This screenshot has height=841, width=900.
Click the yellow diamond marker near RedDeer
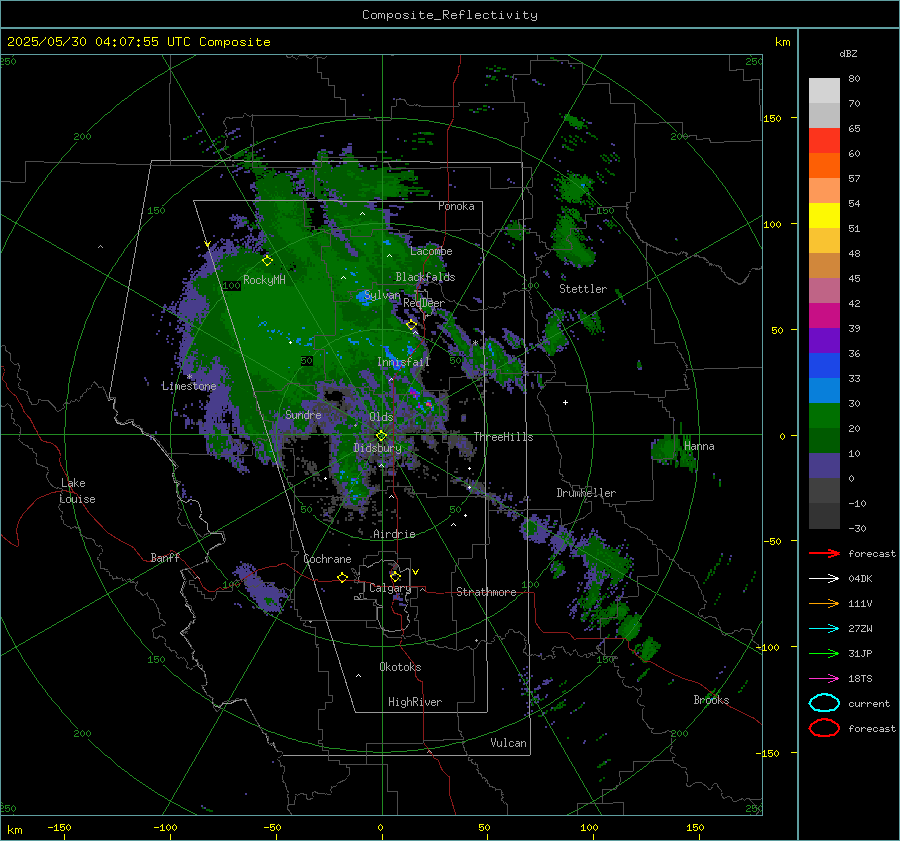[x=411, y=325]
